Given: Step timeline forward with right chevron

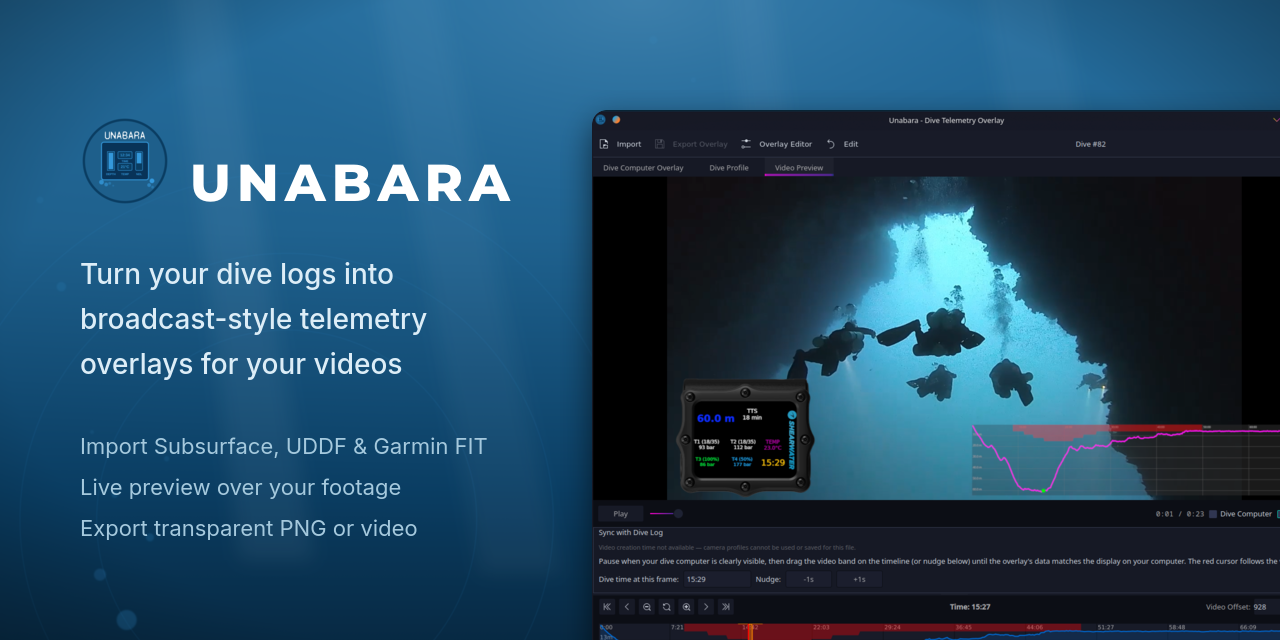Looking at the screenshot, I should [706, 606].
